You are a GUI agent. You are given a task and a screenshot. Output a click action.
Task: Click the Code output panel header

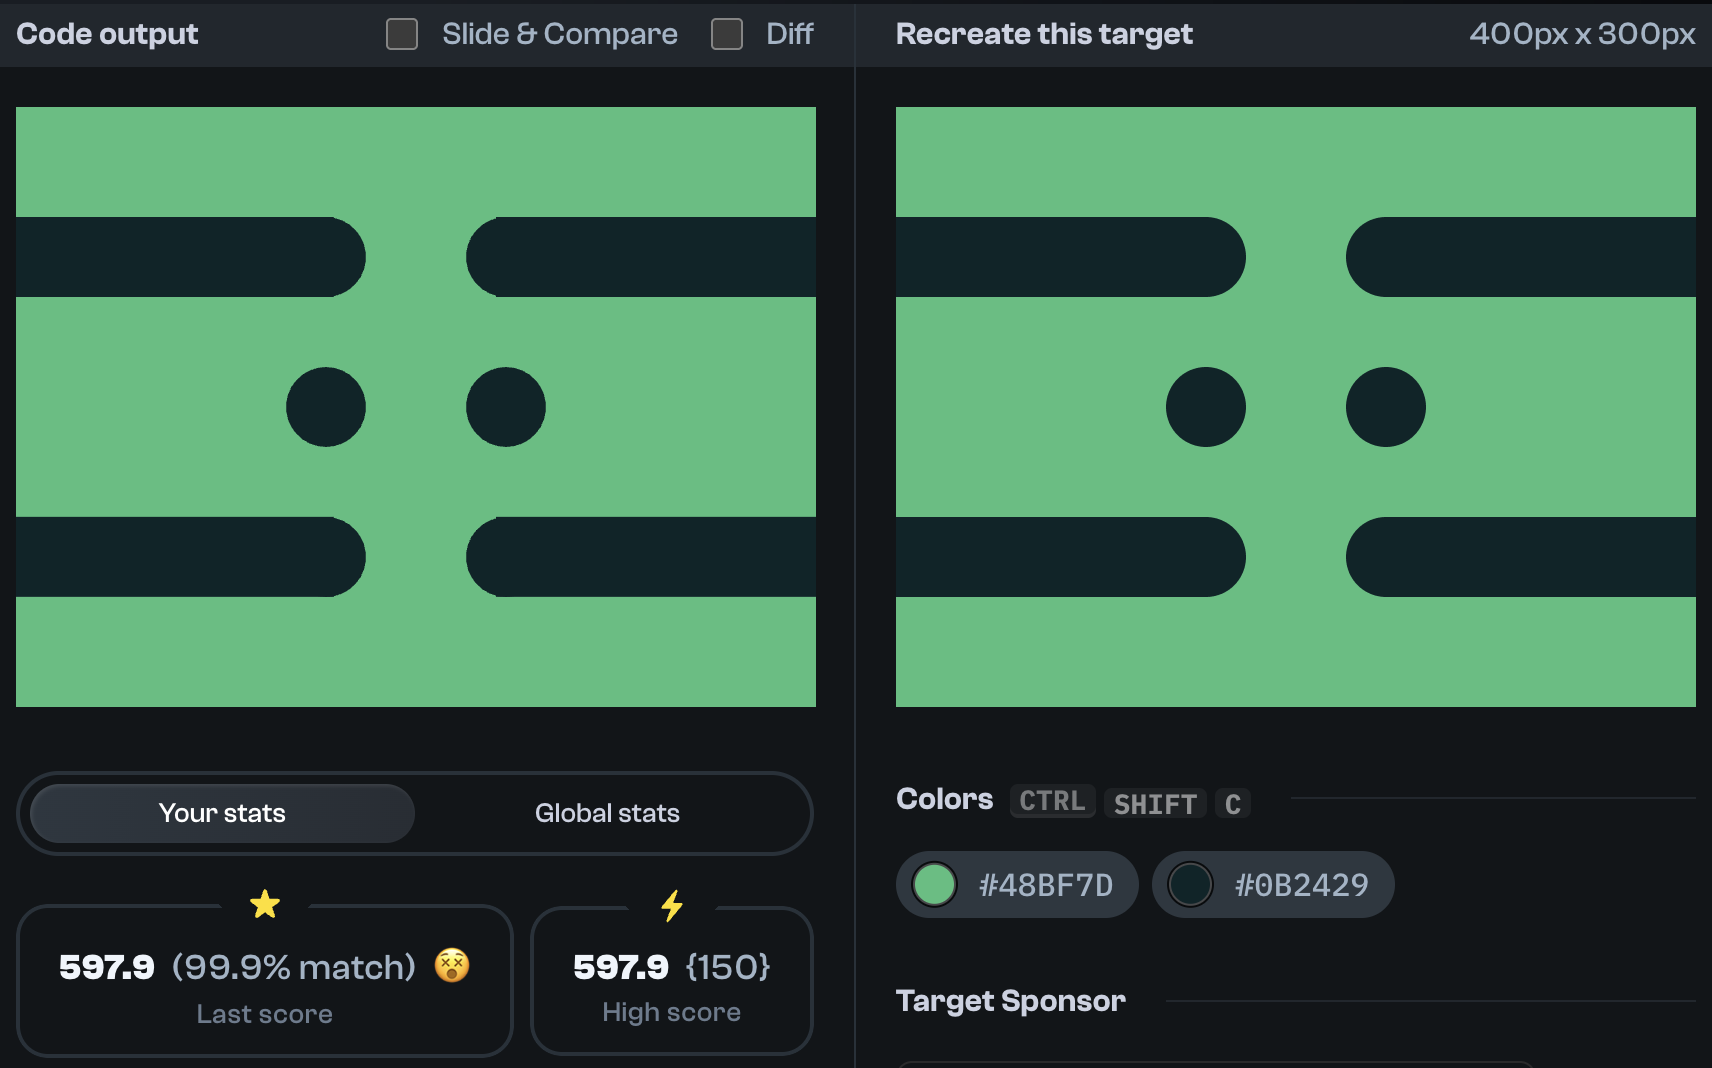pyautogui.click(x=107, y=33)
